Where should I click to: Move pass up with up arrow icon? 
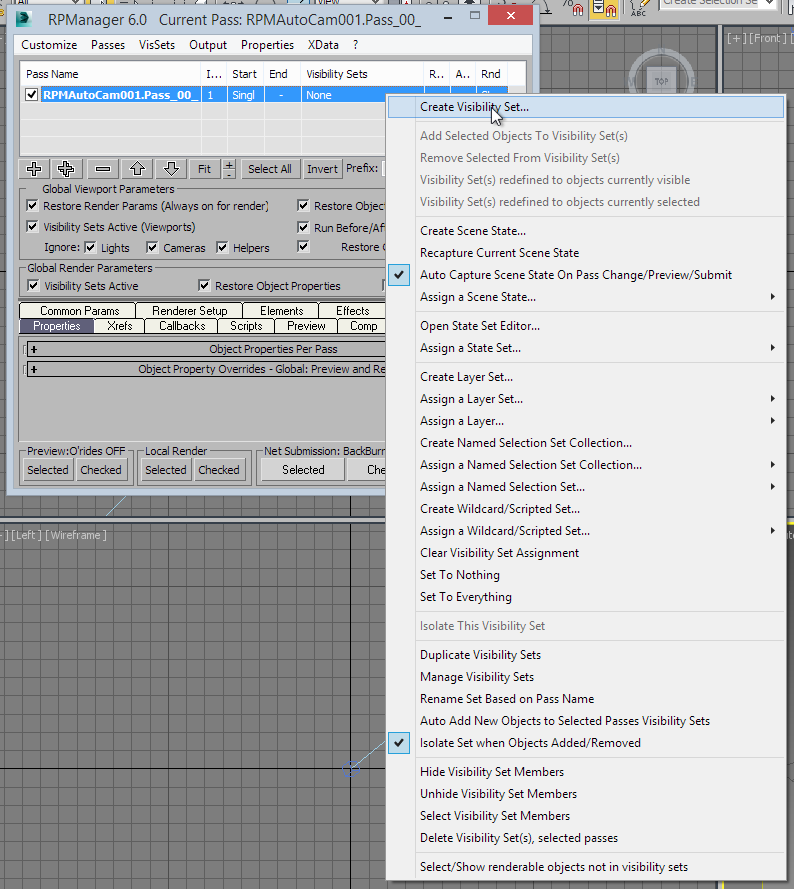(x=137, y=169)
